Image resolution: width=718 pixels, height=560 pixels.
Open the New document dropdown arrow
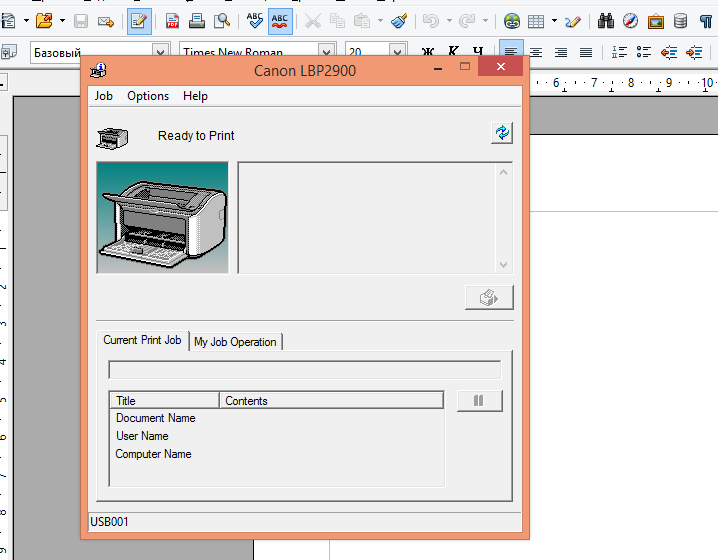[26, 21]
